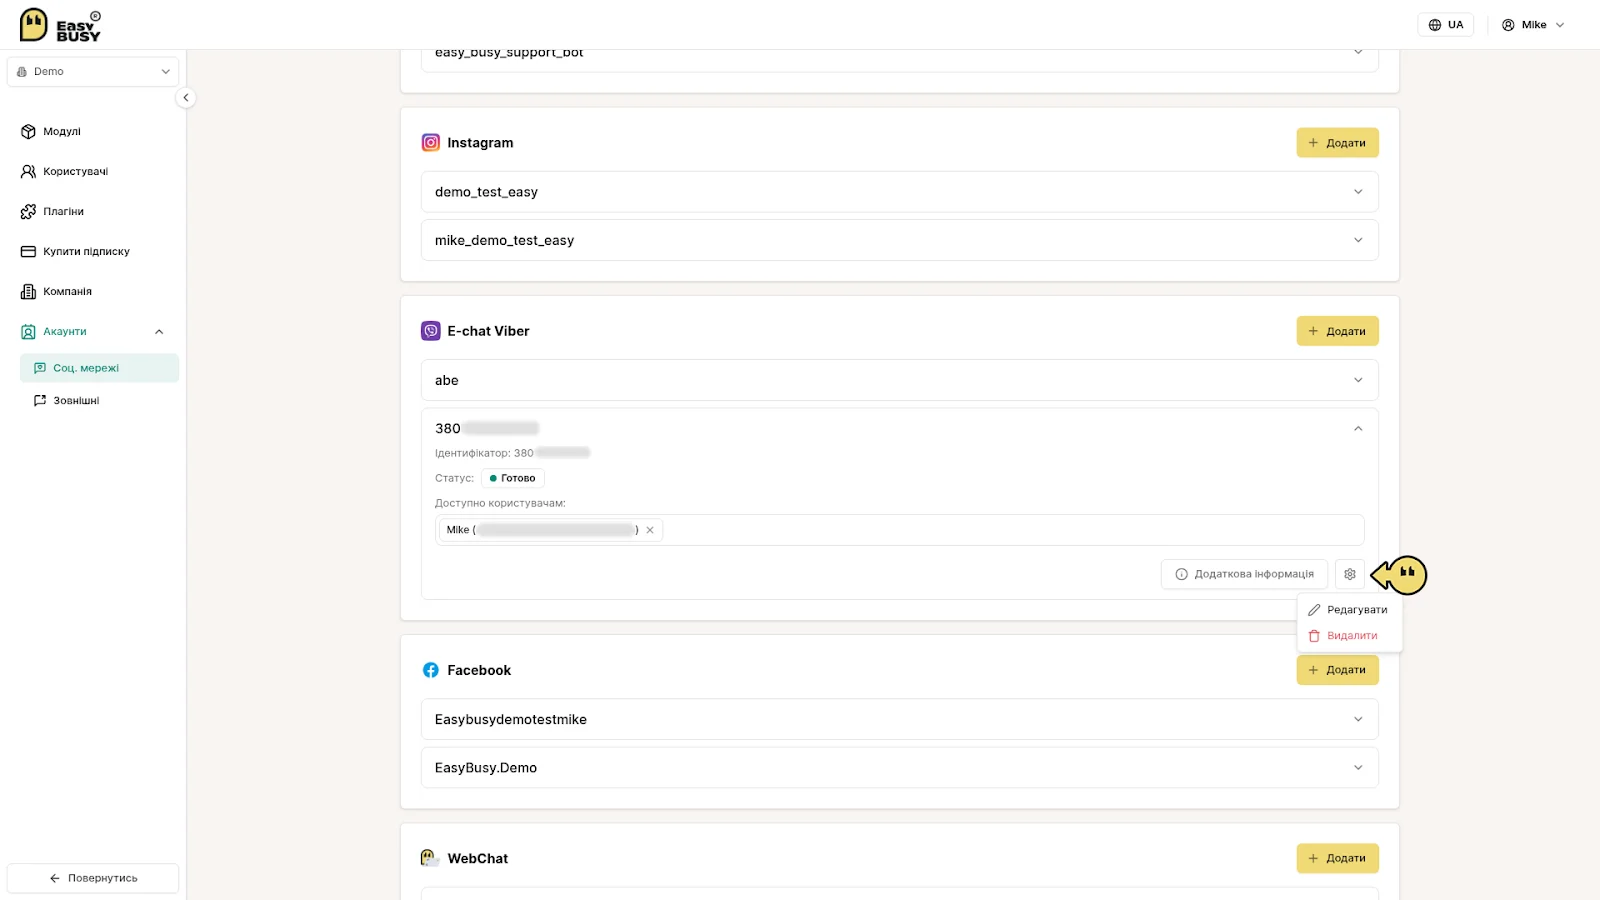Collapse sidebar with the arrow icon
Image resolution: width=1600 pixels, height=900 pixels.
coord(185,98)
